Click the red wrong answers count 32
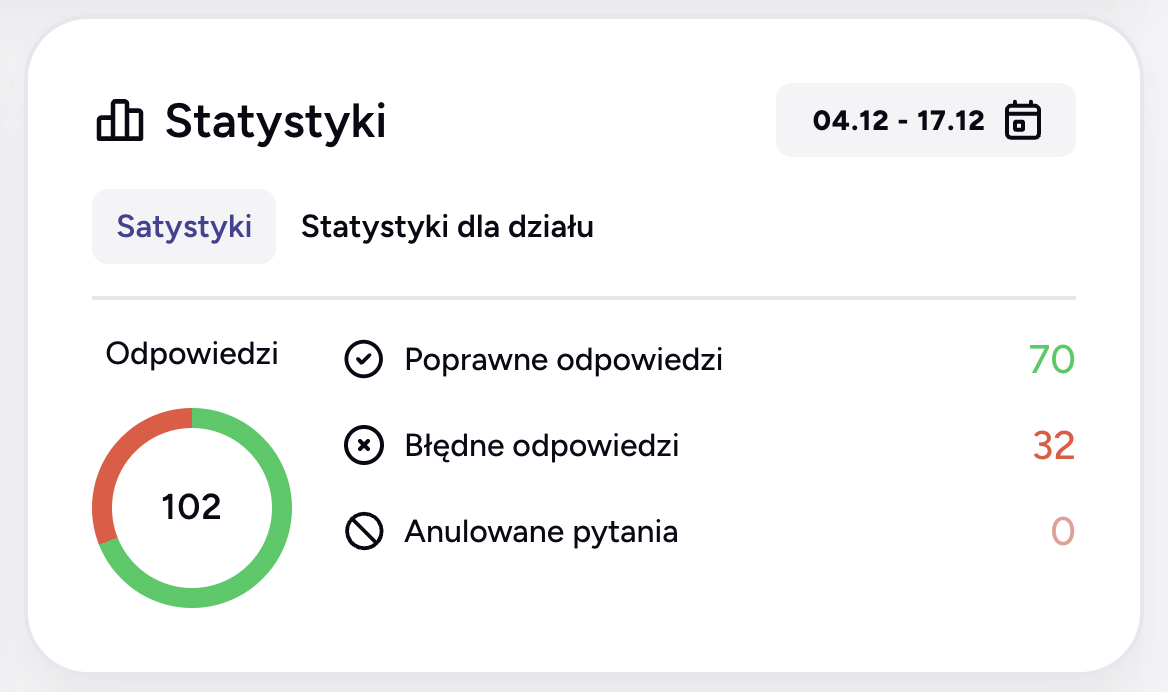The height and width of the screenshot is (692, 1168). (x=1053, y=445)
